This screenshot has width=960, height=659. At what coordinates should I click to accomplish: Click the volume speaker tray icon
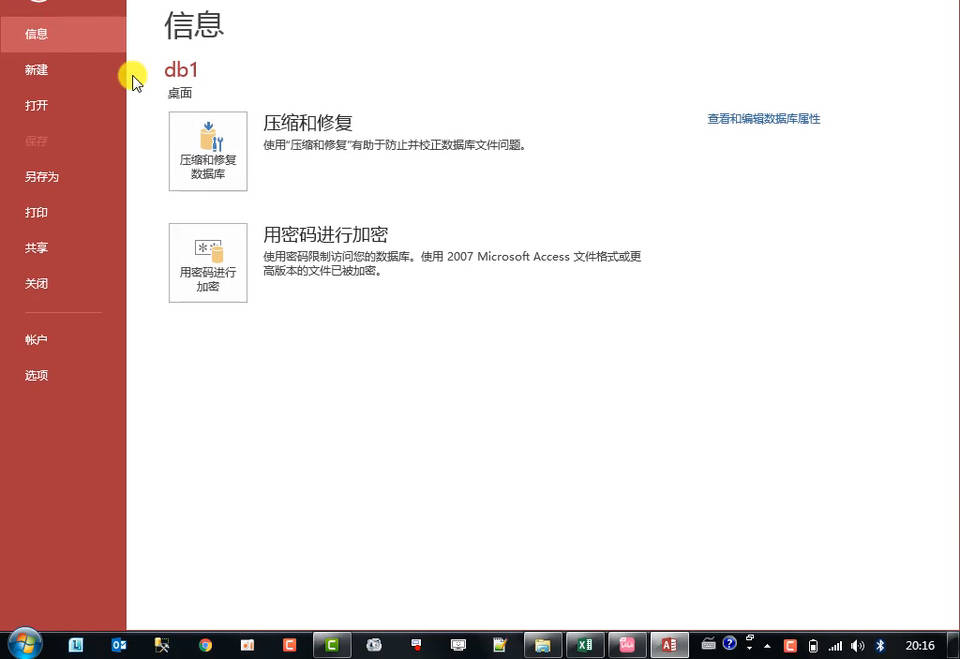857,646
